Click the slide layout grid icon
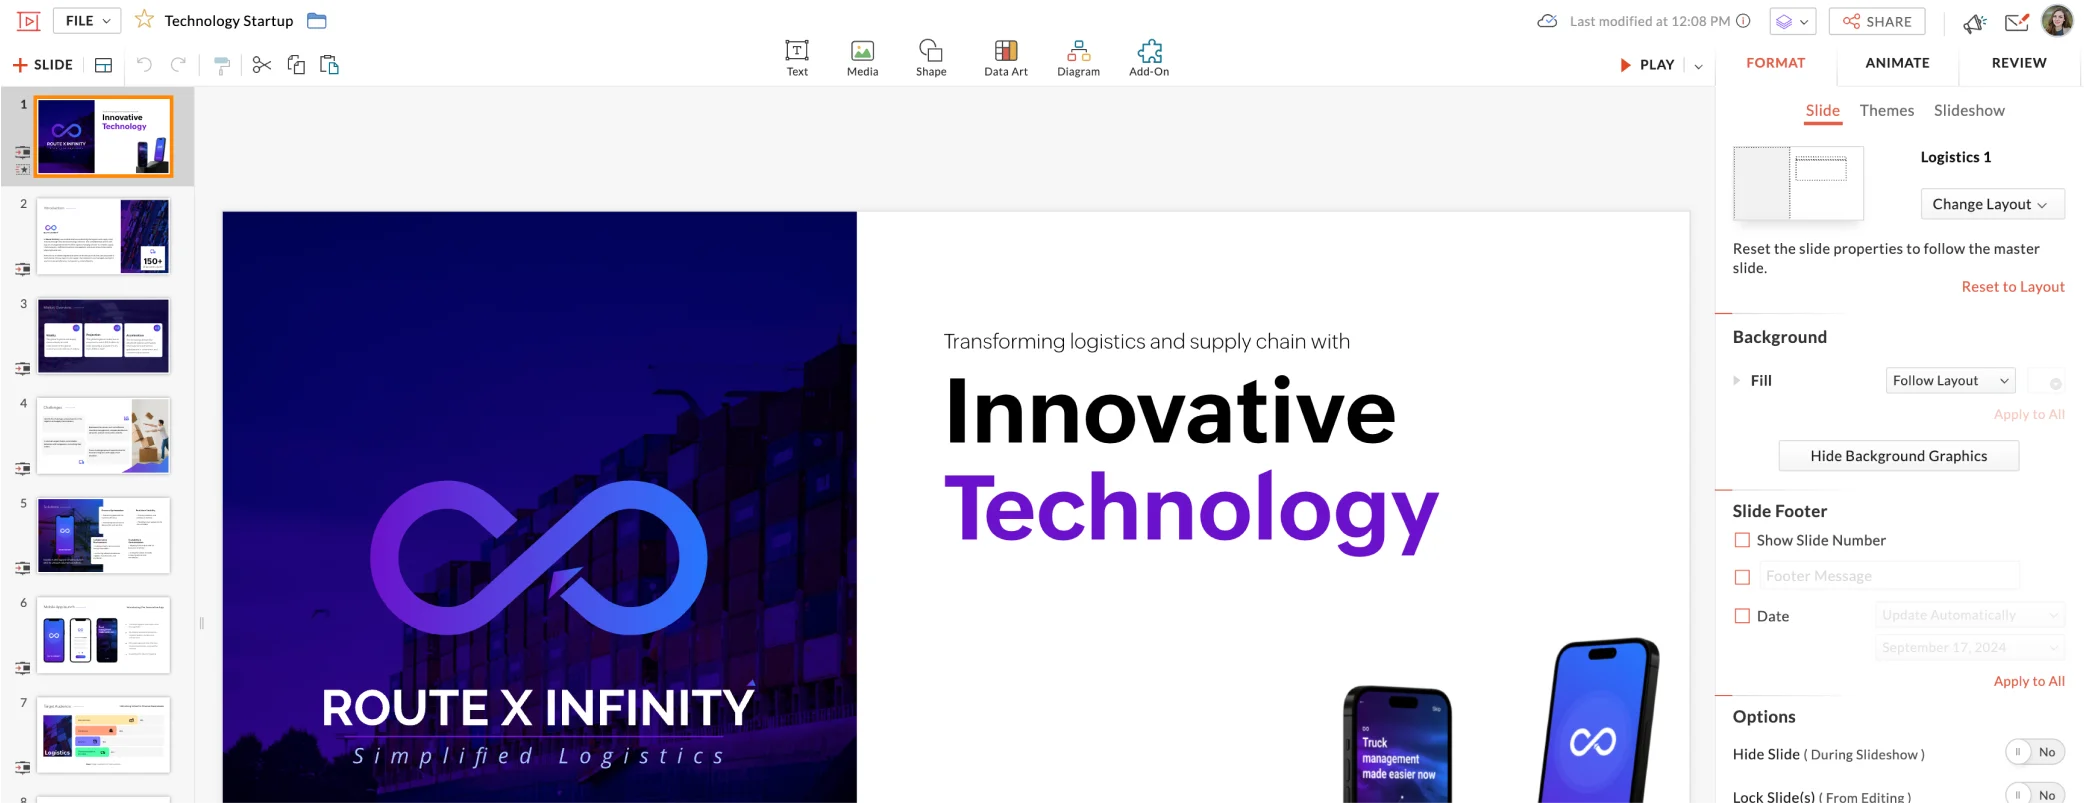 [x=103, y=65]
